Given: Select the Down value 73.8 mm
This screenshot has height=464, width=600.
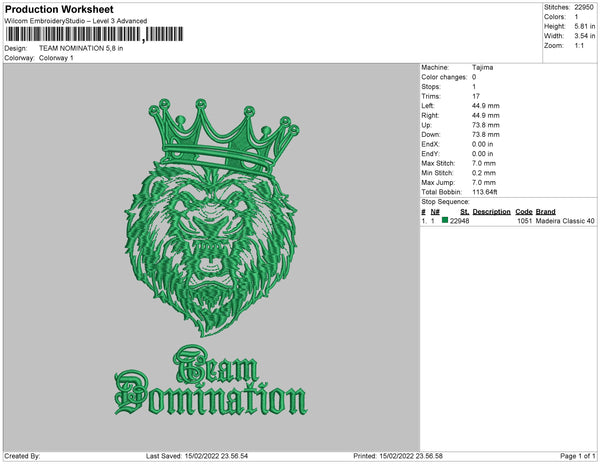Looking at the screenshot, I should click(486, 135).
